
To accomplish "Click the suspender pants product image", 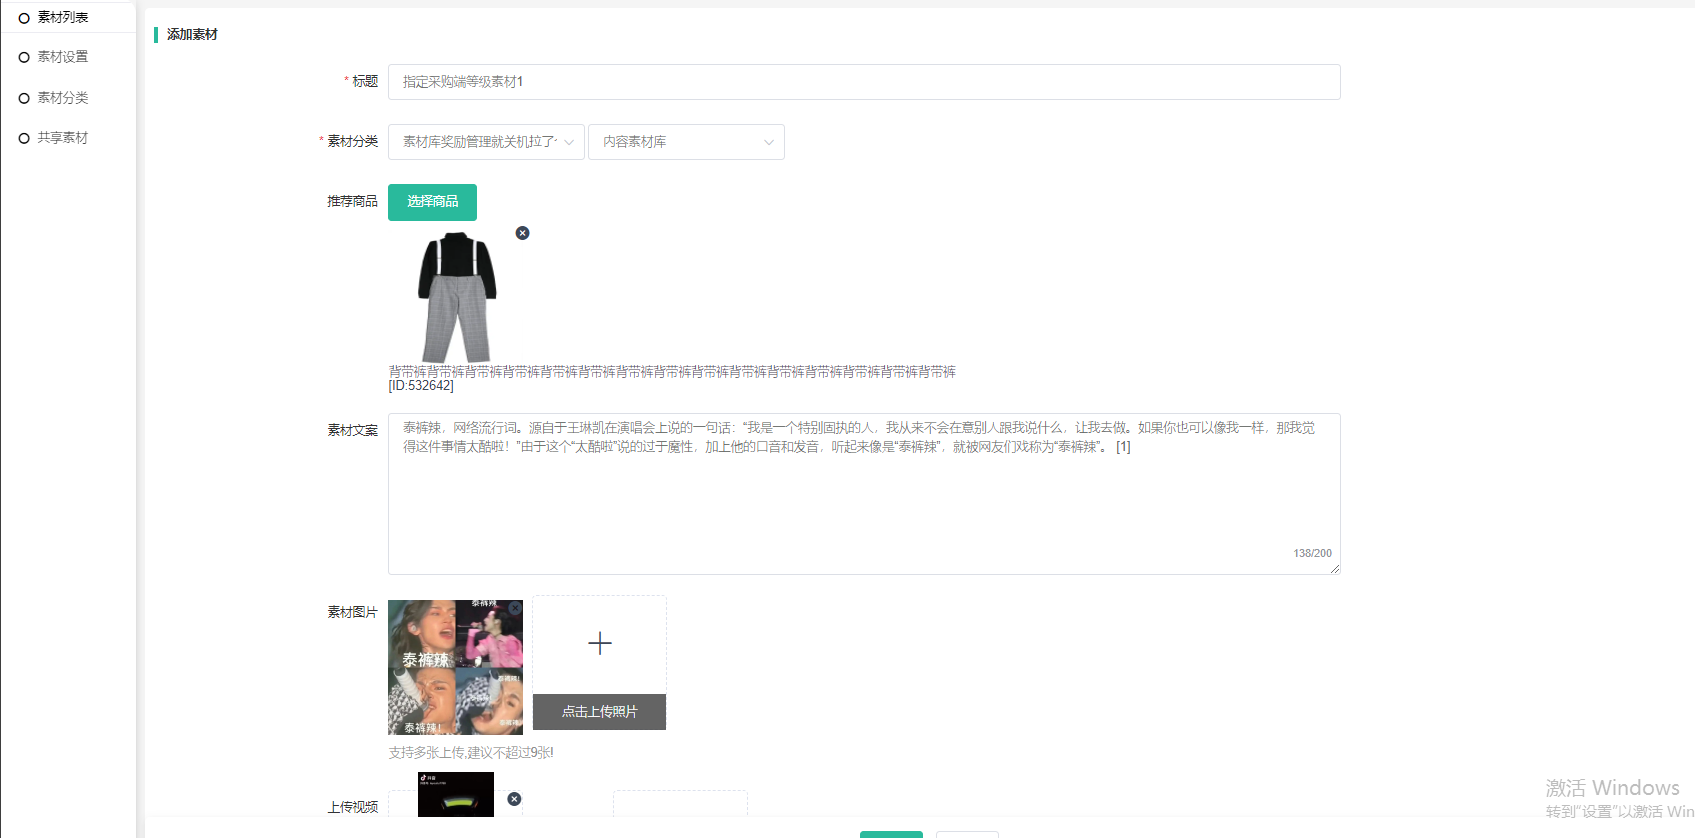I will click(457, 297).
